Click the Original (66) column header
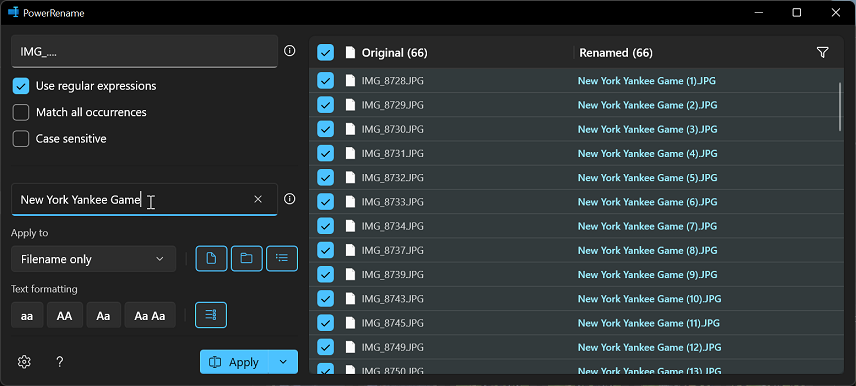 (394, 53)
